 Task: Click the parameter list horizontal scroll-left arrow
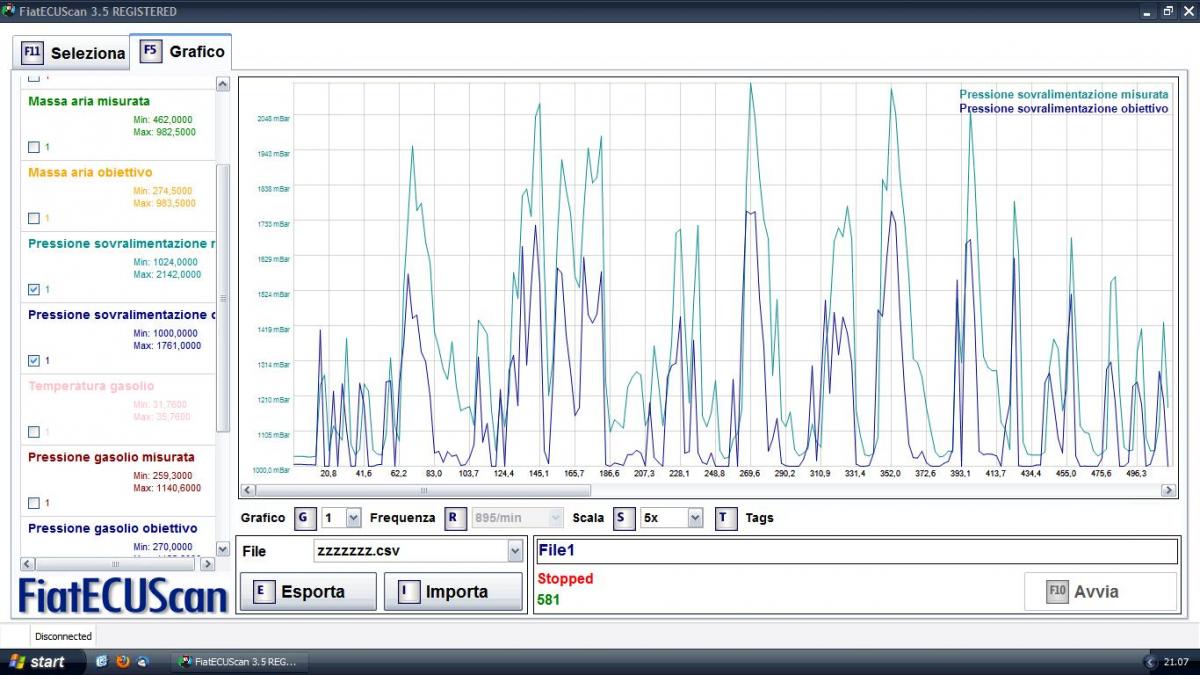[27, 564]
